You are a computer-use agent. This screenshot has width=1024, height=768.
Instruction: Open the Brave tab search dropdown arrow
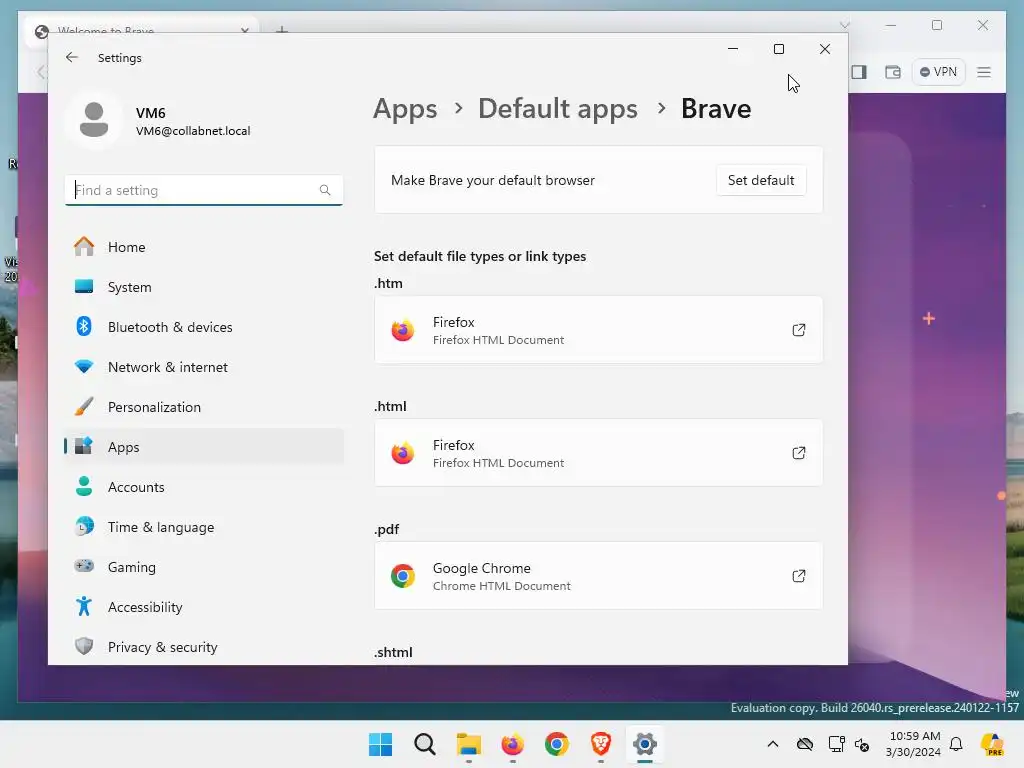tap(844, 25)
